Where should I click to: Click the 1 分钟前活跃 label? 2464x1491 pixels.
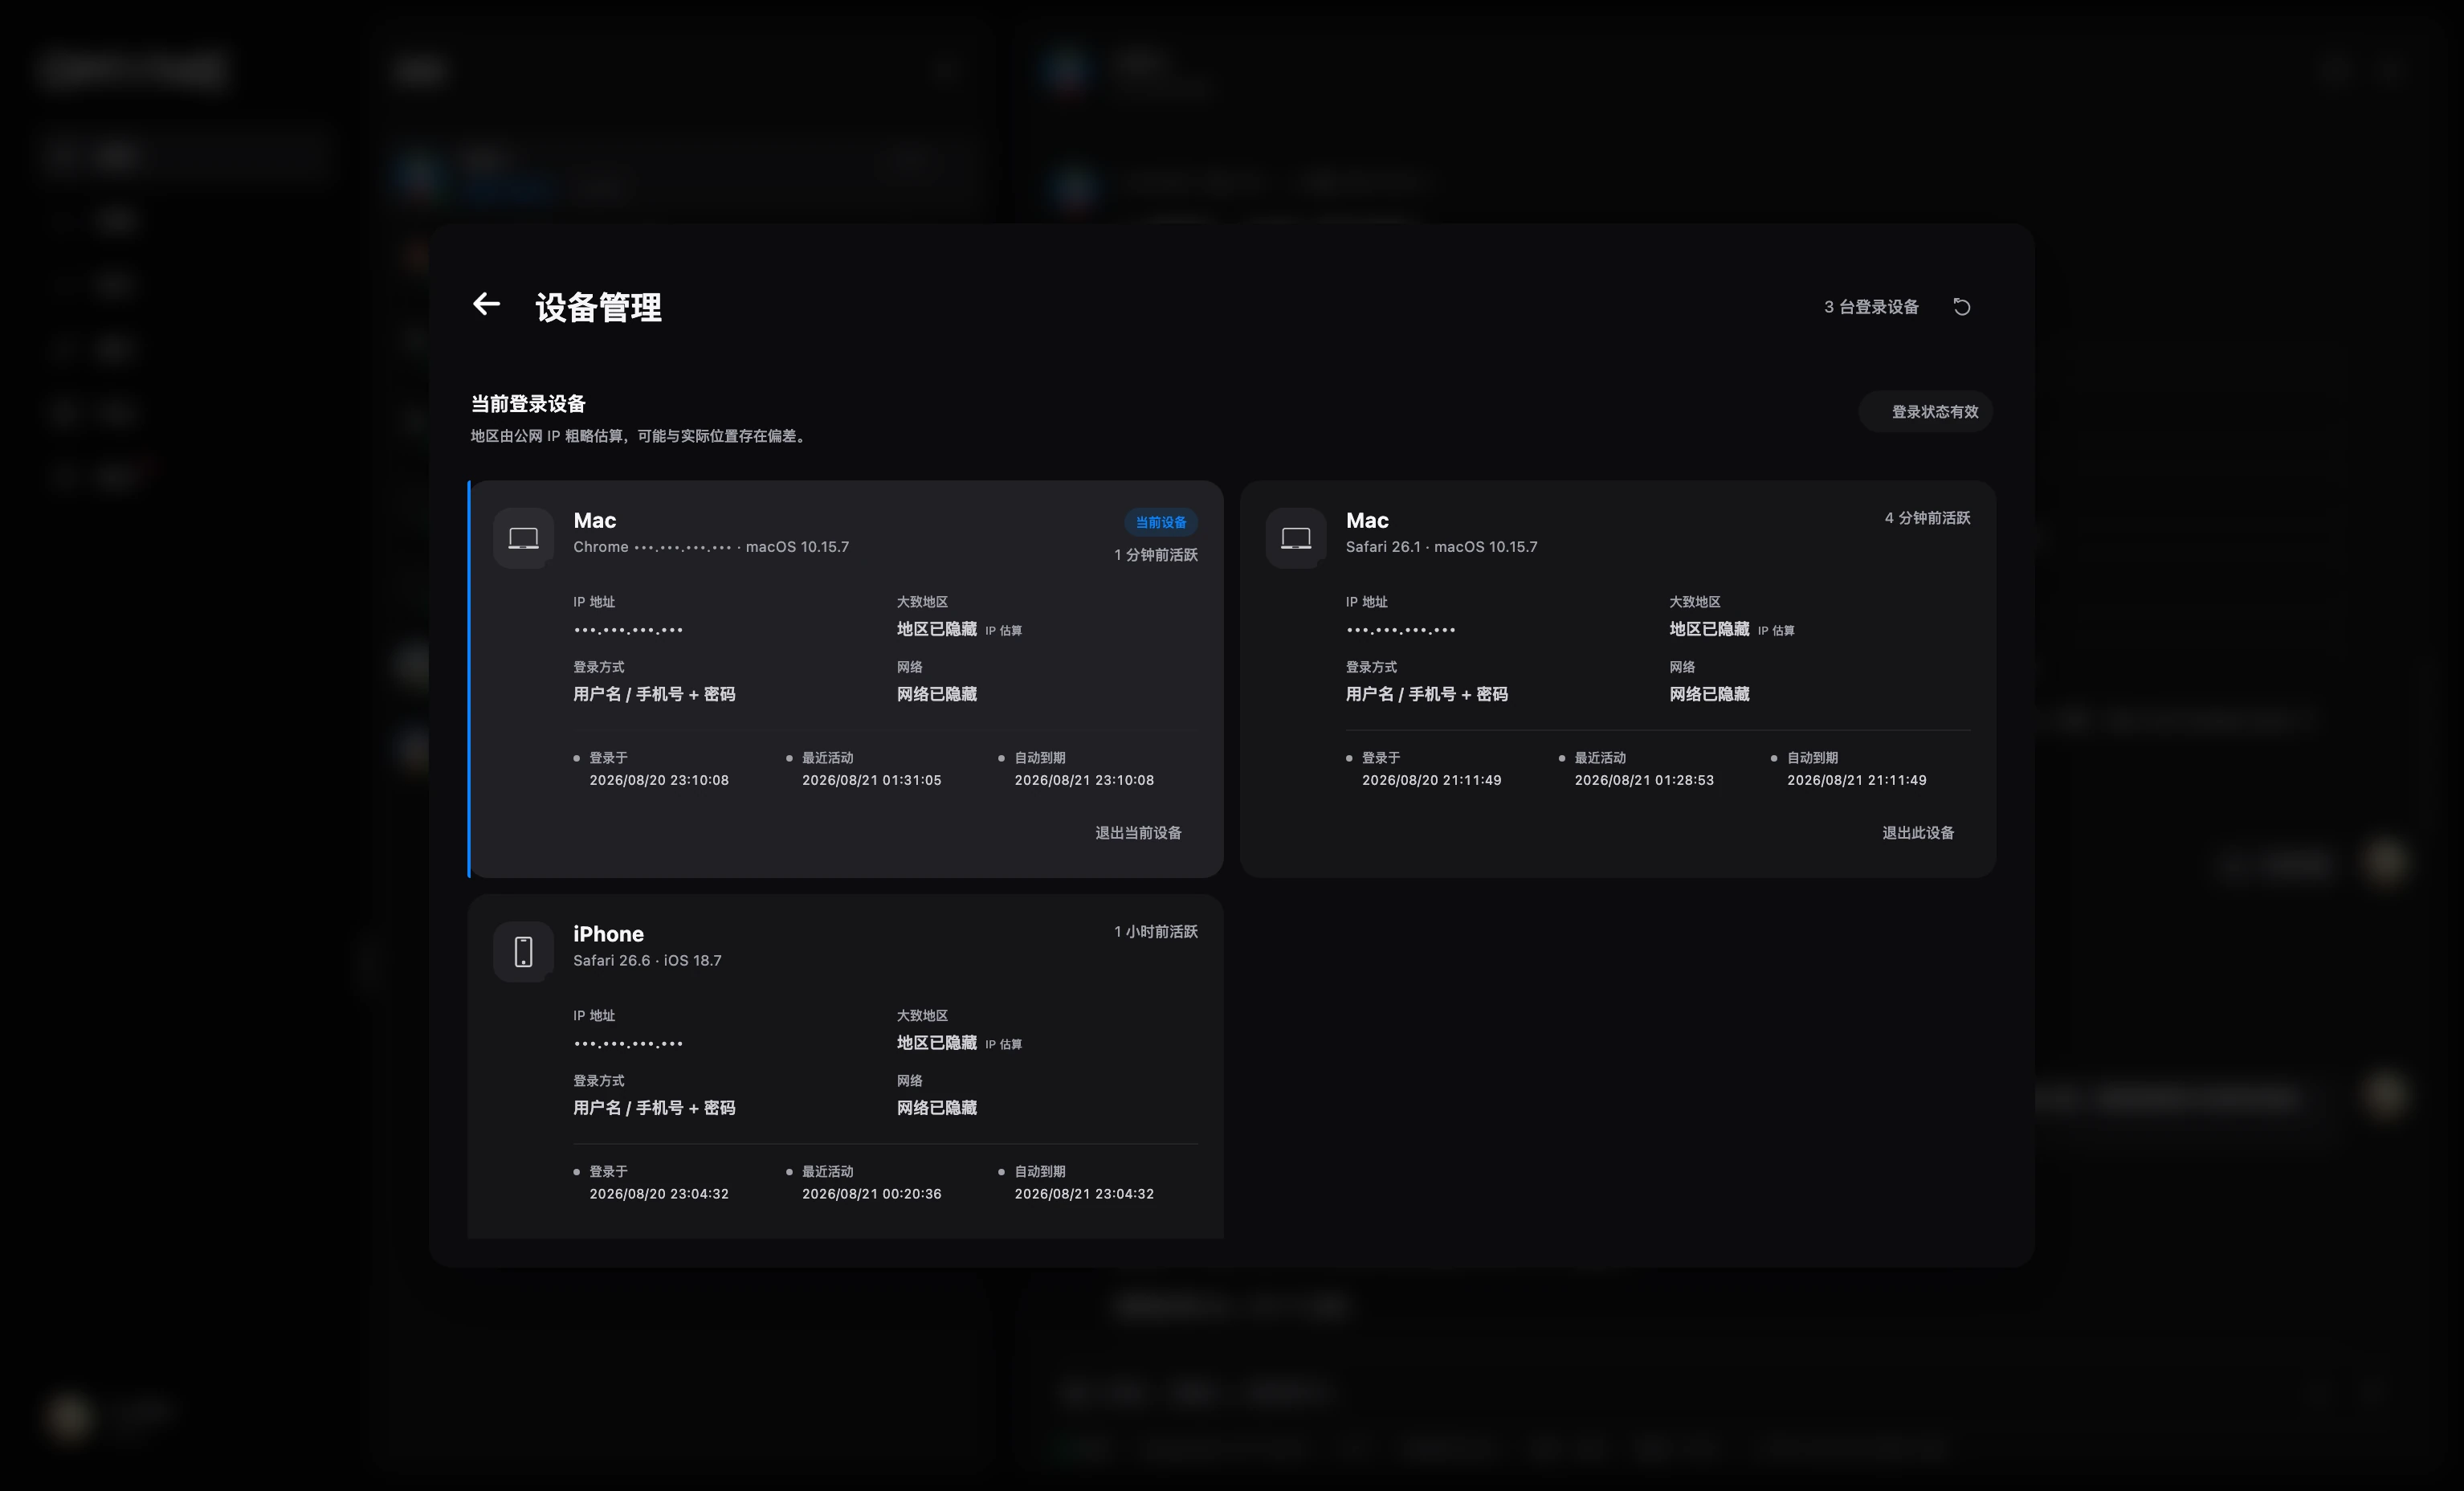[1156, 555]
